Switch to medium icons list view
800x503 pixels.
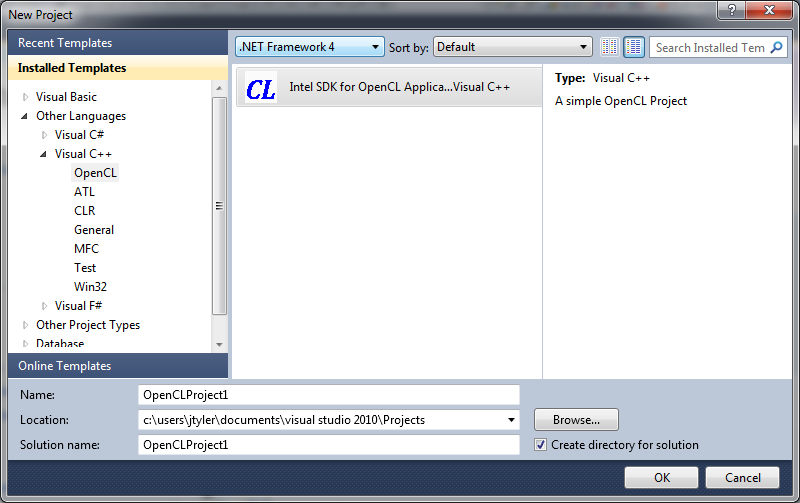(634, 47)
